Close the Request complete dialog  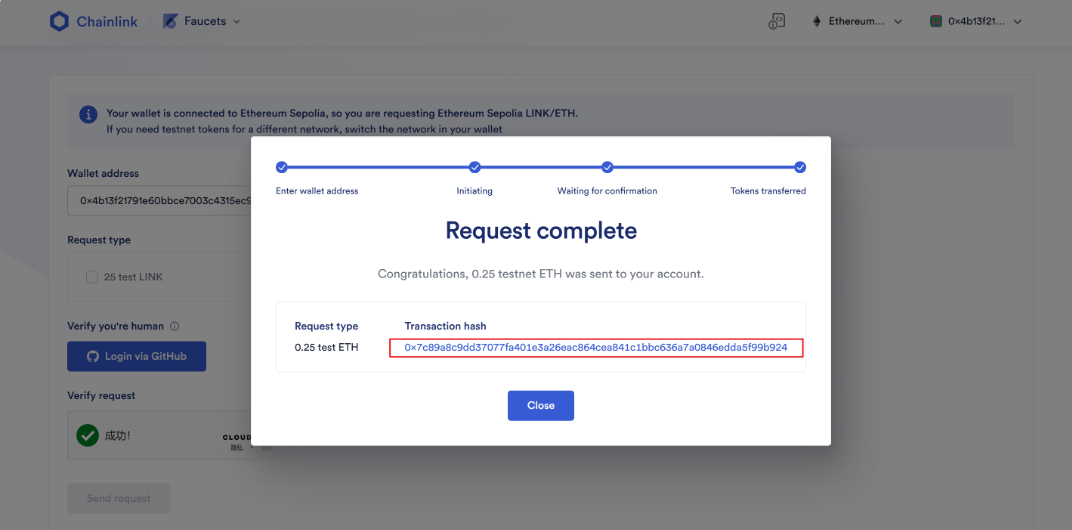click(x=541, y=406)
